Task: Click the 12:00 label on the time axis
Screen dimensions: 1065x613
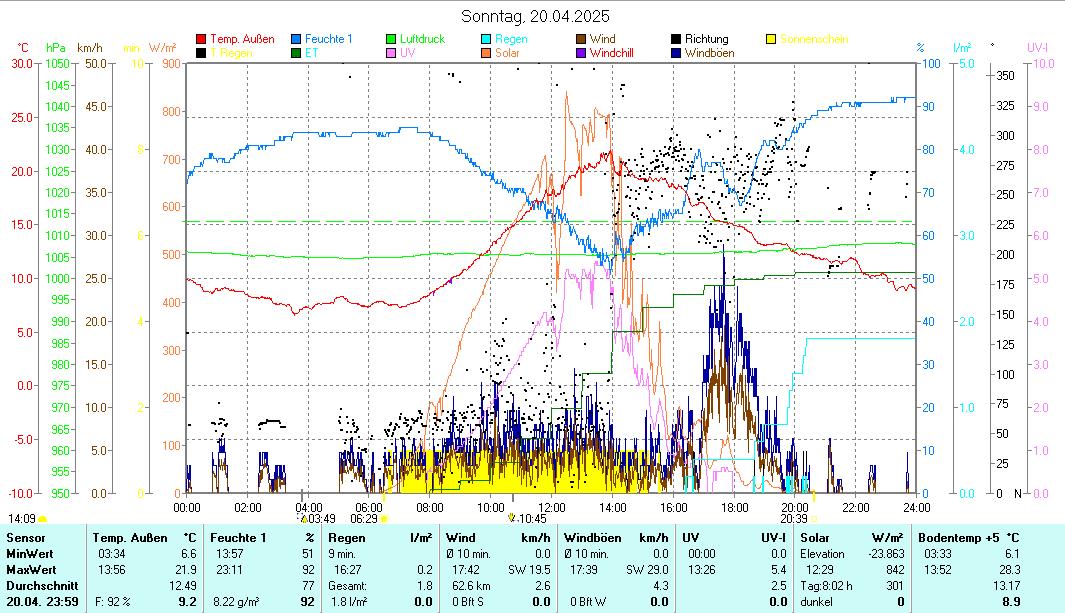Action: [x=551, y=507]
